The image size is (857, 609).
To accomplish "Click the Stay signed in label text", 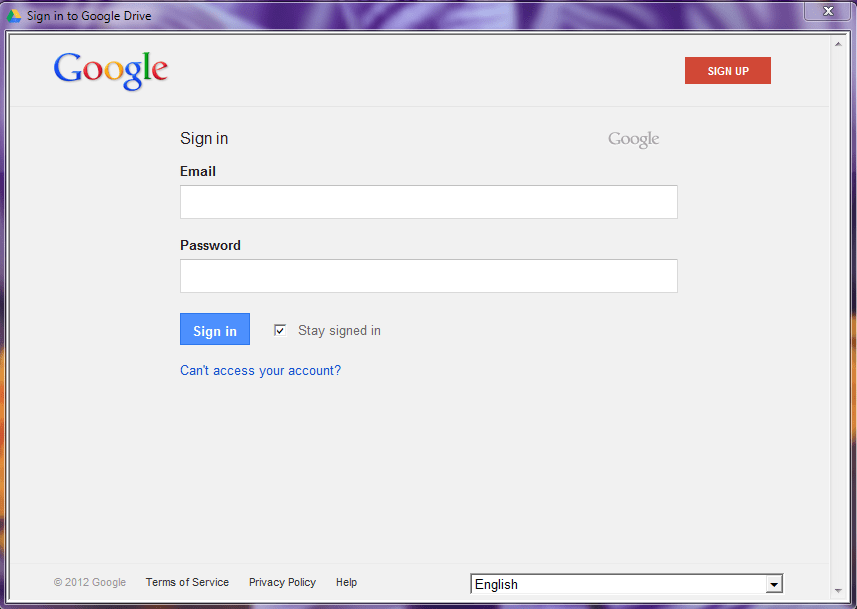I will click(339, 331).
